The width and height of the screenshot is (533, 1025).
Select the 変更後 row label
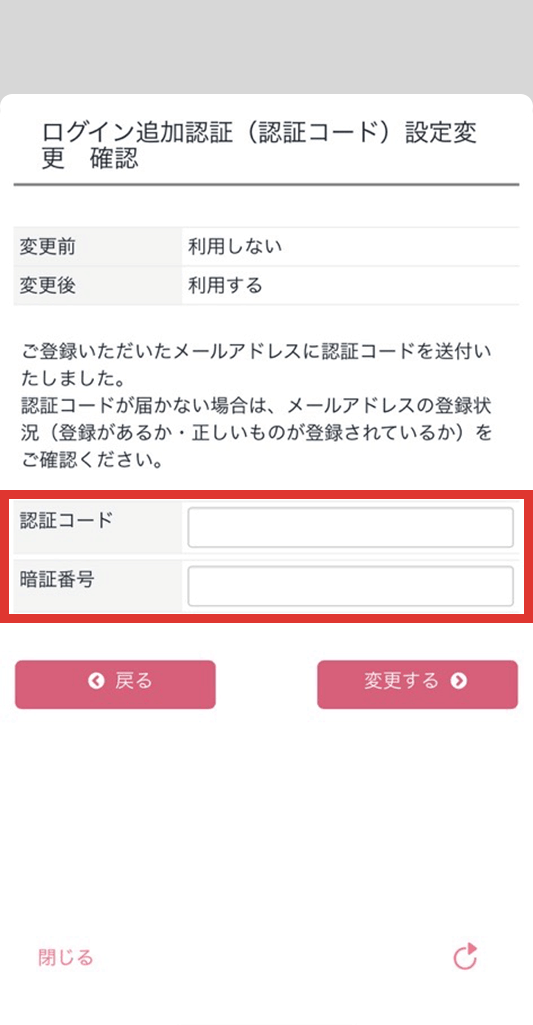(47, 285)
